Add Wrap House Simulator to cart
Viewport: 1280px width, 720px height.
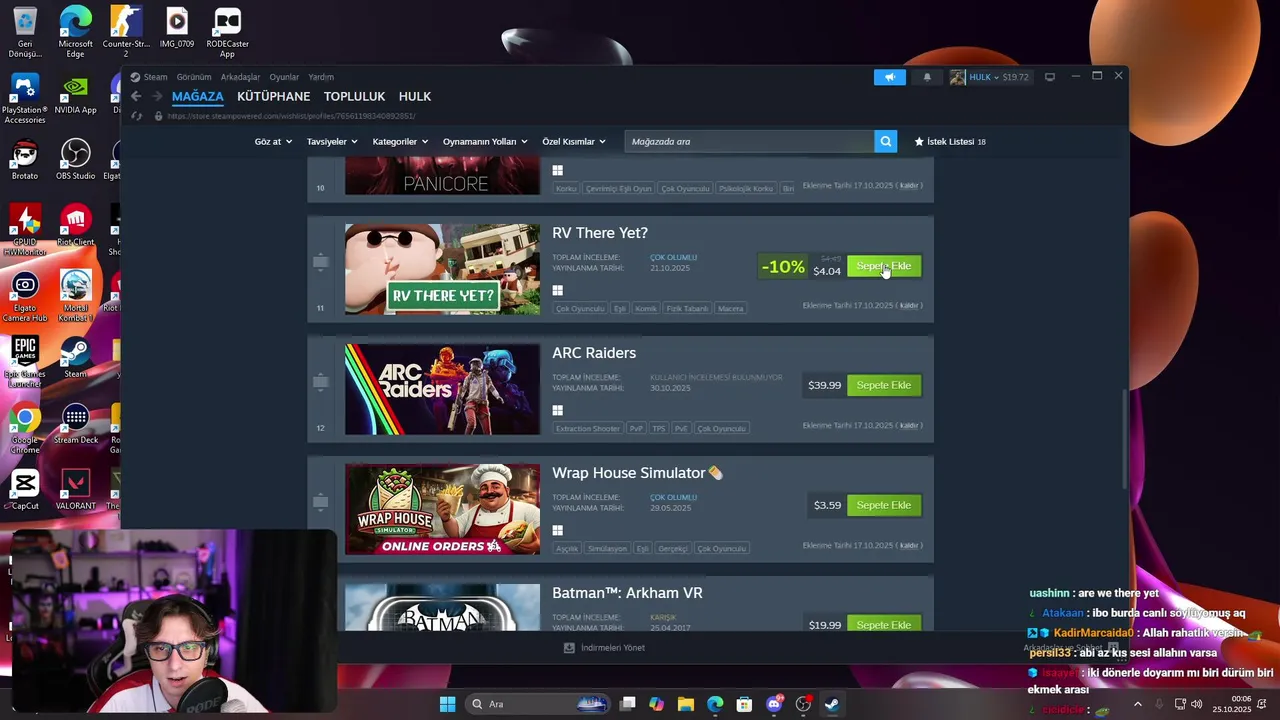[x=884, y=505]
